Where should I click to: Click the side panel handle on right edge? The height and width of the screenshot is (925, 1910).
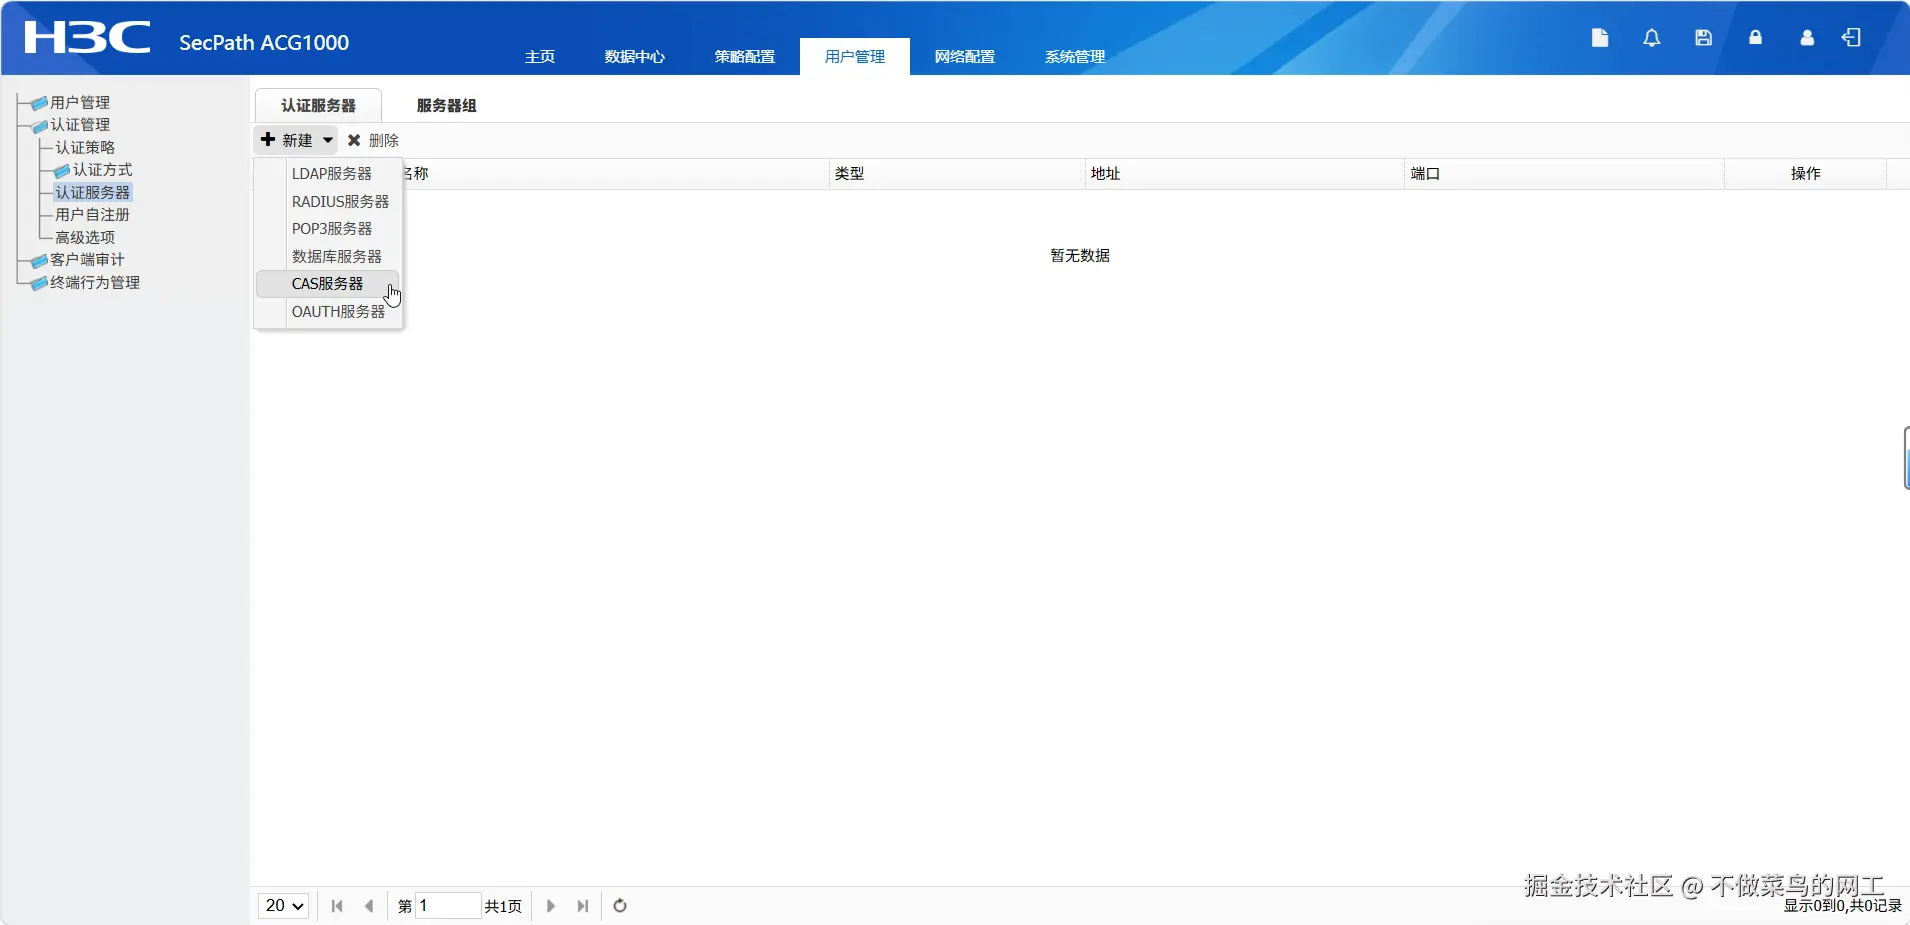(x=1906, y=458)
